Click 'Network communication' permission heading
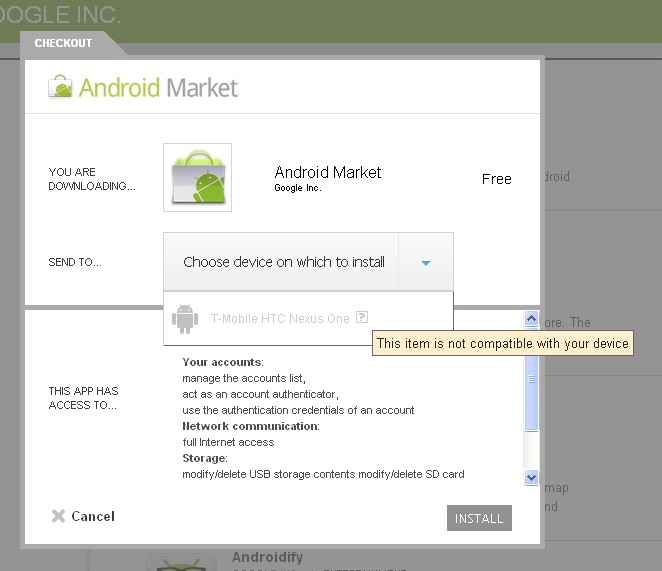This screenshot has width=662, height=571. pyautogui.click(x=251, y=426)
